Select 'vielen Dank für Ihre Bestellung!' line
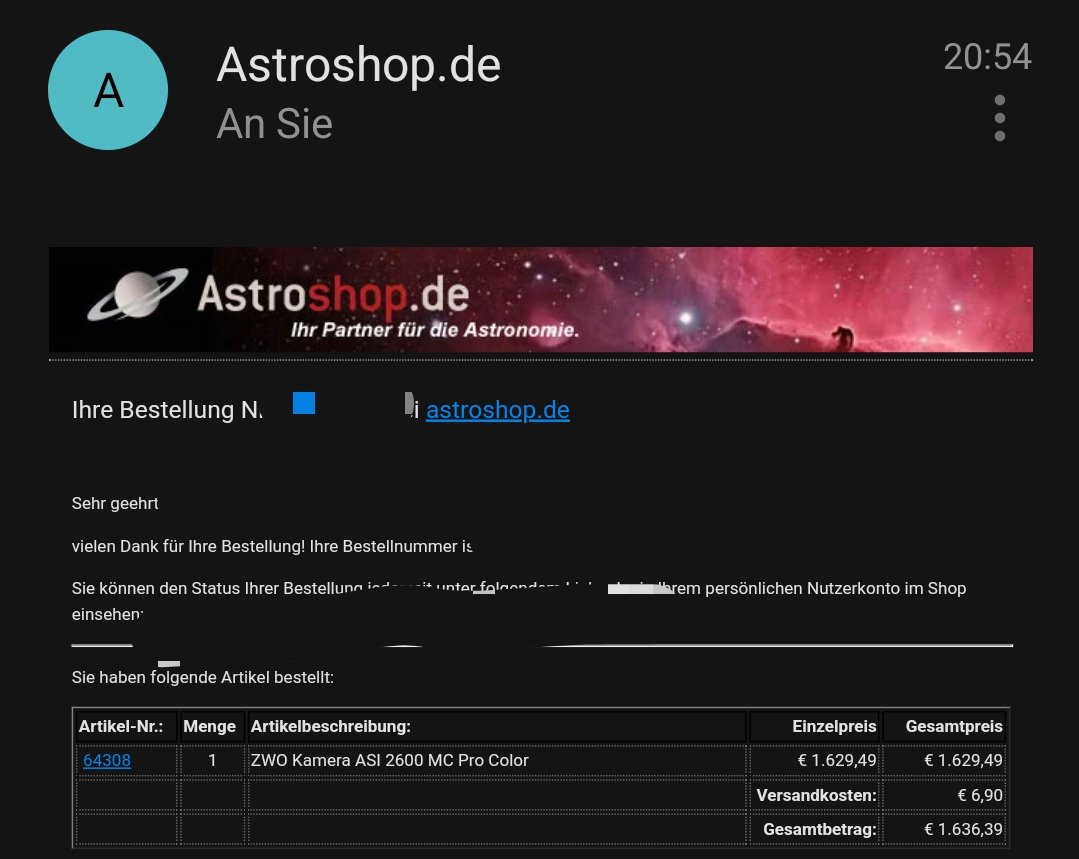The image size is (1079, 859). pos(188,546)
